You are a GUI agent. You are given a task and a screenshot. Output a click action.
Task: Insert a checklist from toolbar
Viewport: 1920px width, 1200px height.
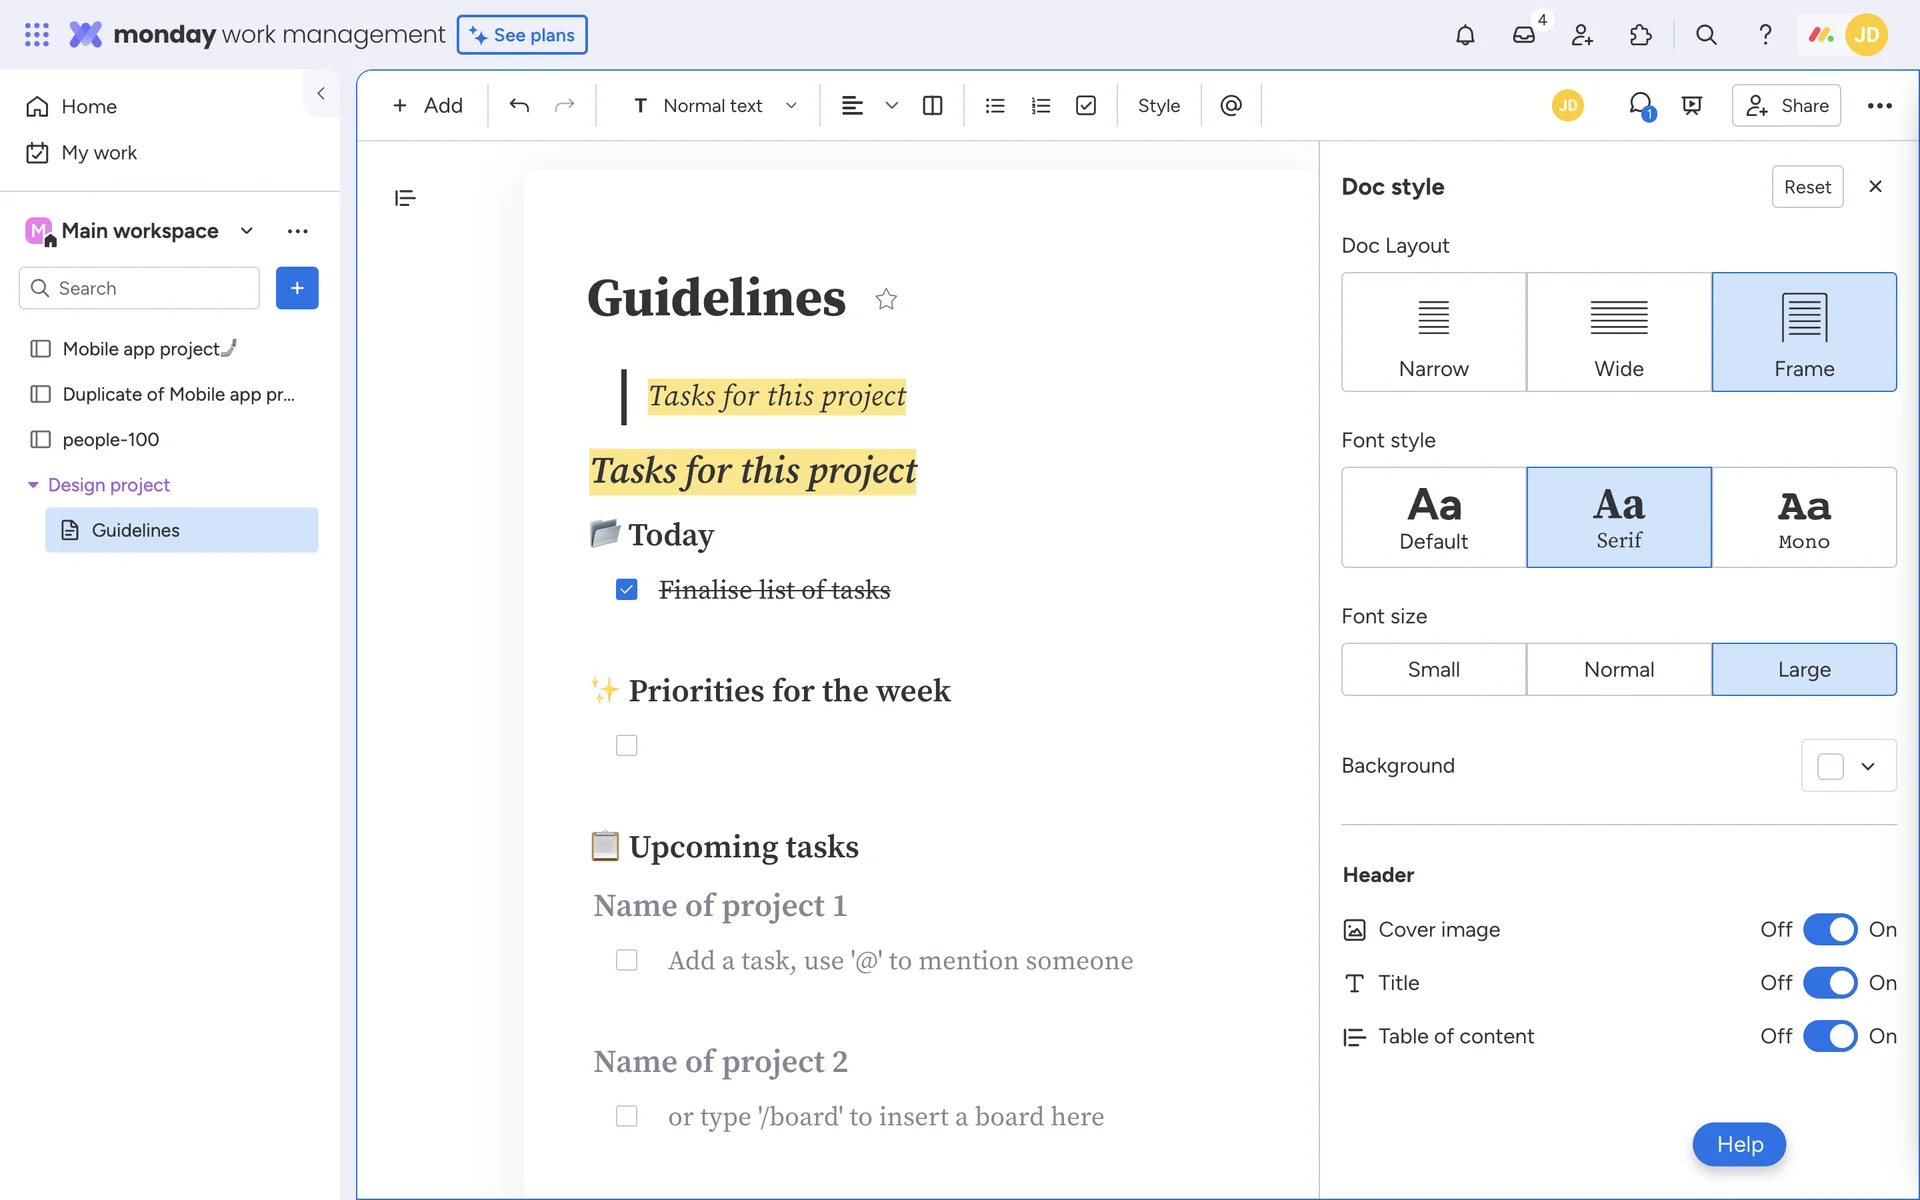pos(1086,105)
